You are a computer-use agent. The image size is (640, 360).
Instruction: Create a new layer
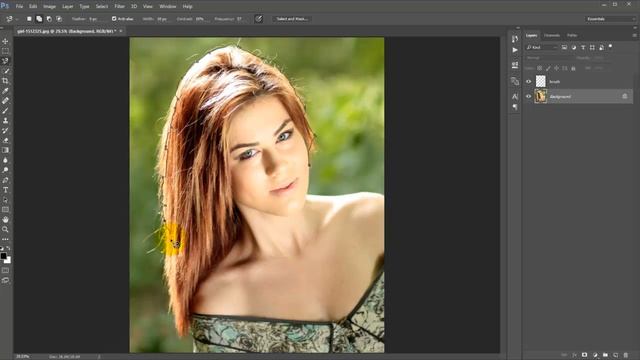(x=616, y=355)
